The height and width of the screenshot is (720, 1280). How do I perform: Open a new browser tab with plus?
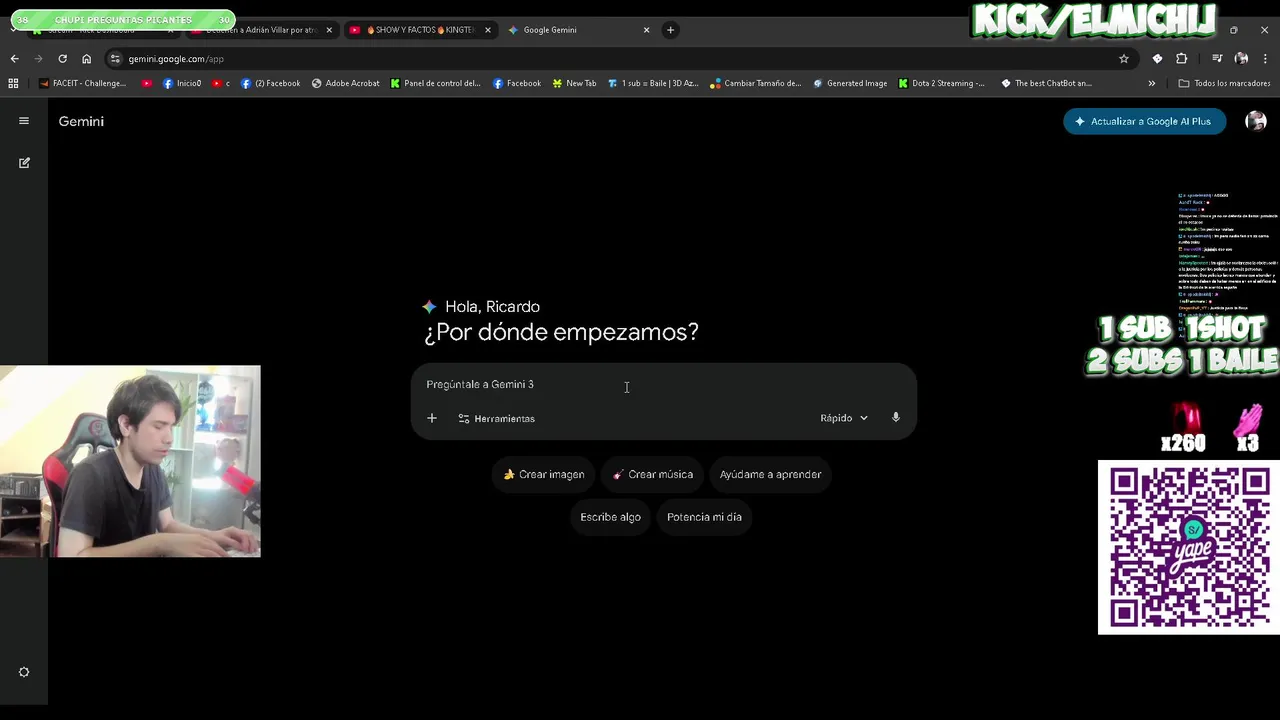pos(670,30)
